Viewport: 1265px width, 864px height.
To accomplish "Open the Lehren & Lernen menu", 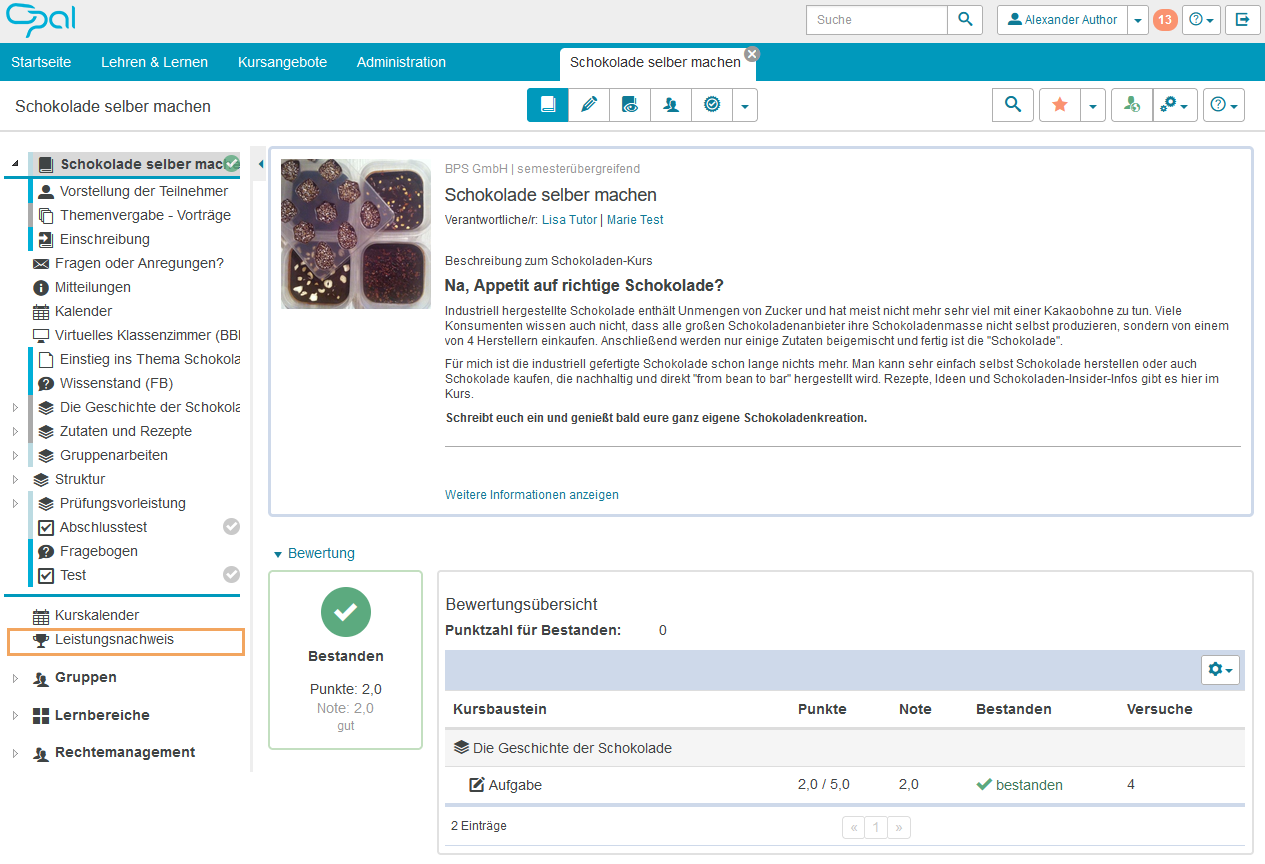I will [154, 62].
